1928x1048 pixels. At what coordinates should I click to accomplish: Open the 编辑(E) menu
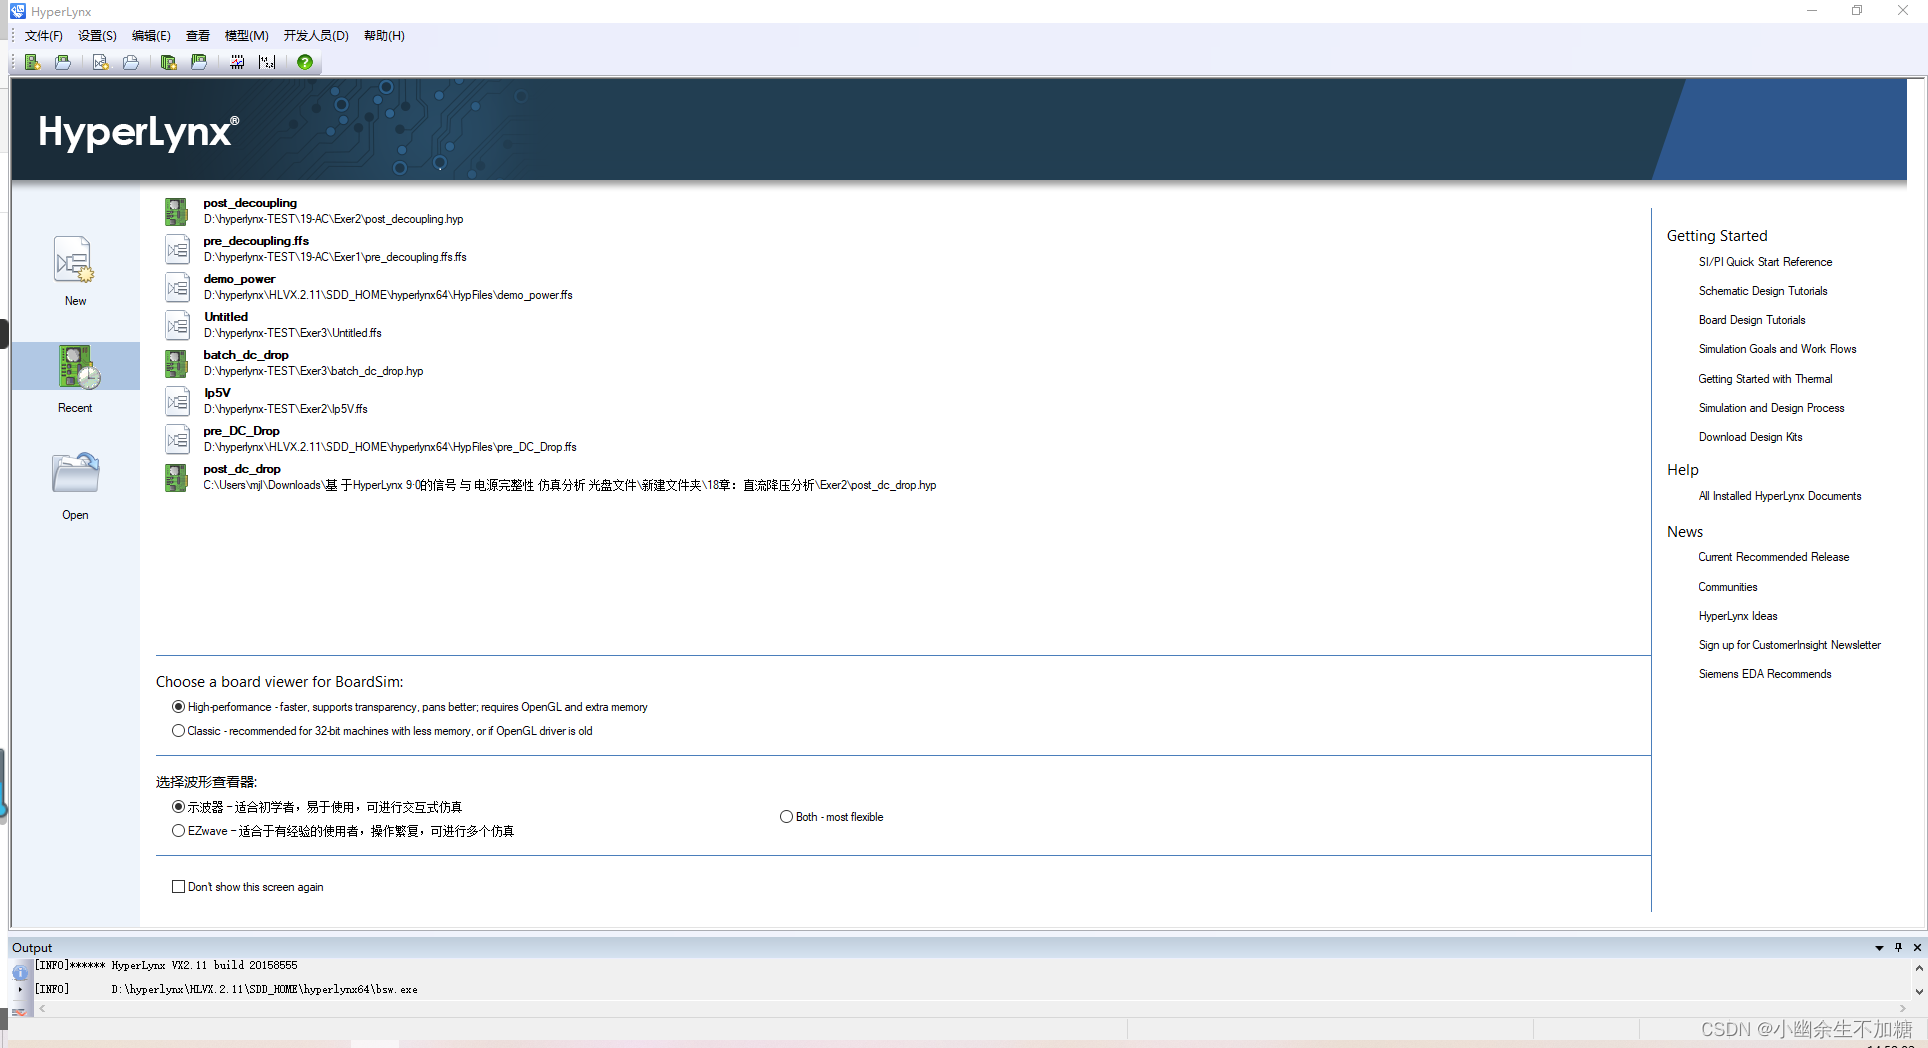151,35
